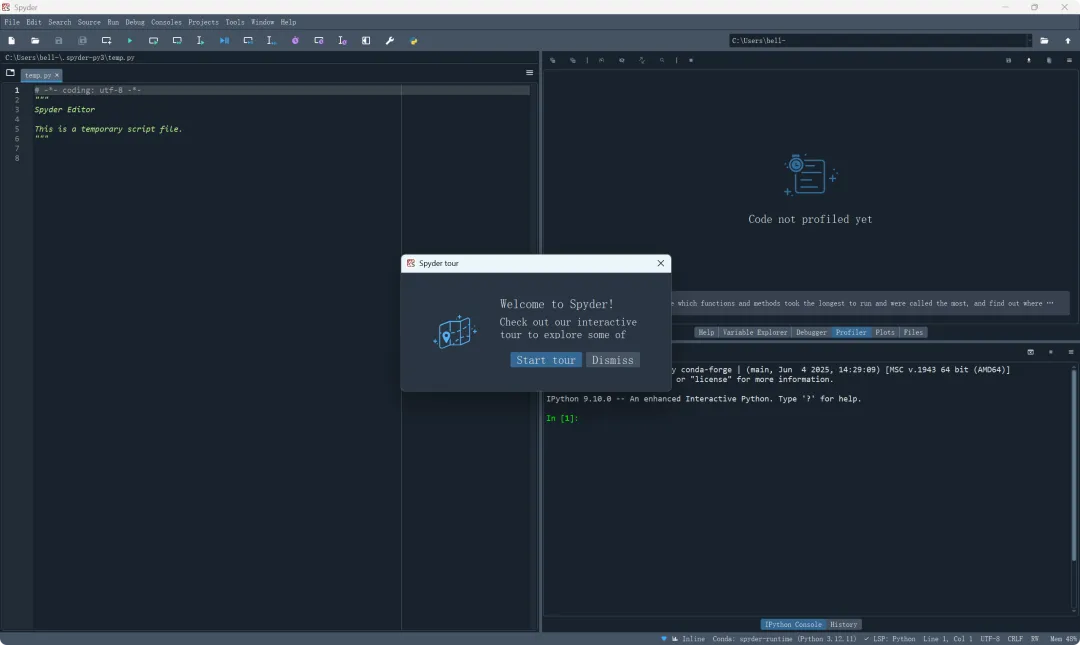The height and width of the screenshot is (645, 1080).
Task: Run current cell icon
Action: pos(154,41)
